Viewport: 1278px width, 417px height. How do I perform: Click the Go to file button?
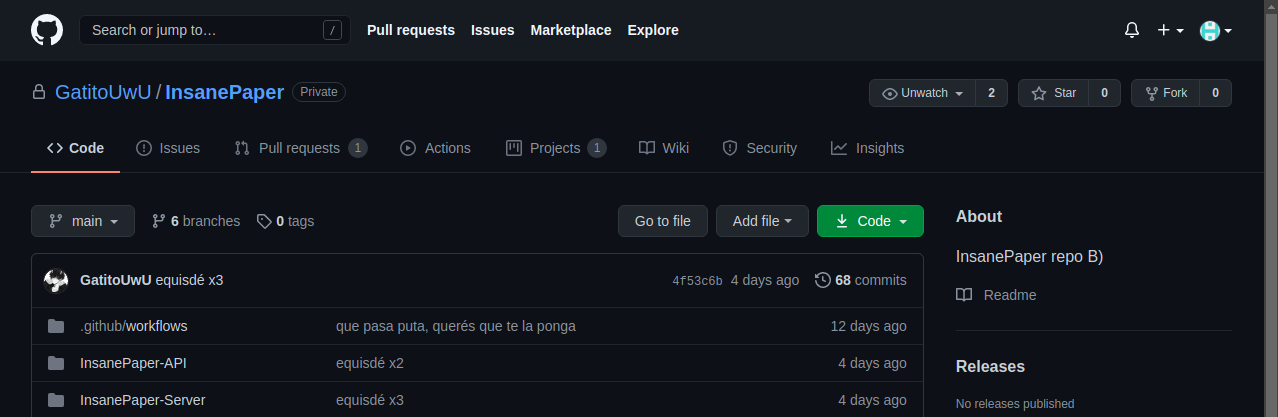pyautogui.click(x=663, y=221)
